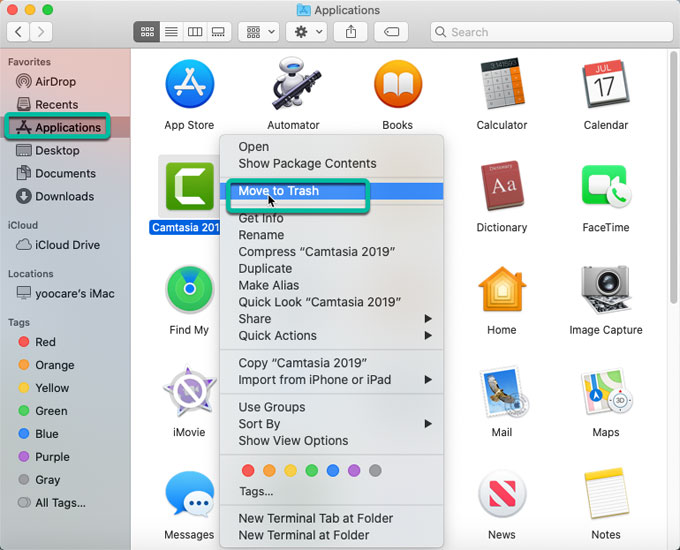Open the gear Action menu dropdown
680x550 pixels.
[x=306, y=32]
